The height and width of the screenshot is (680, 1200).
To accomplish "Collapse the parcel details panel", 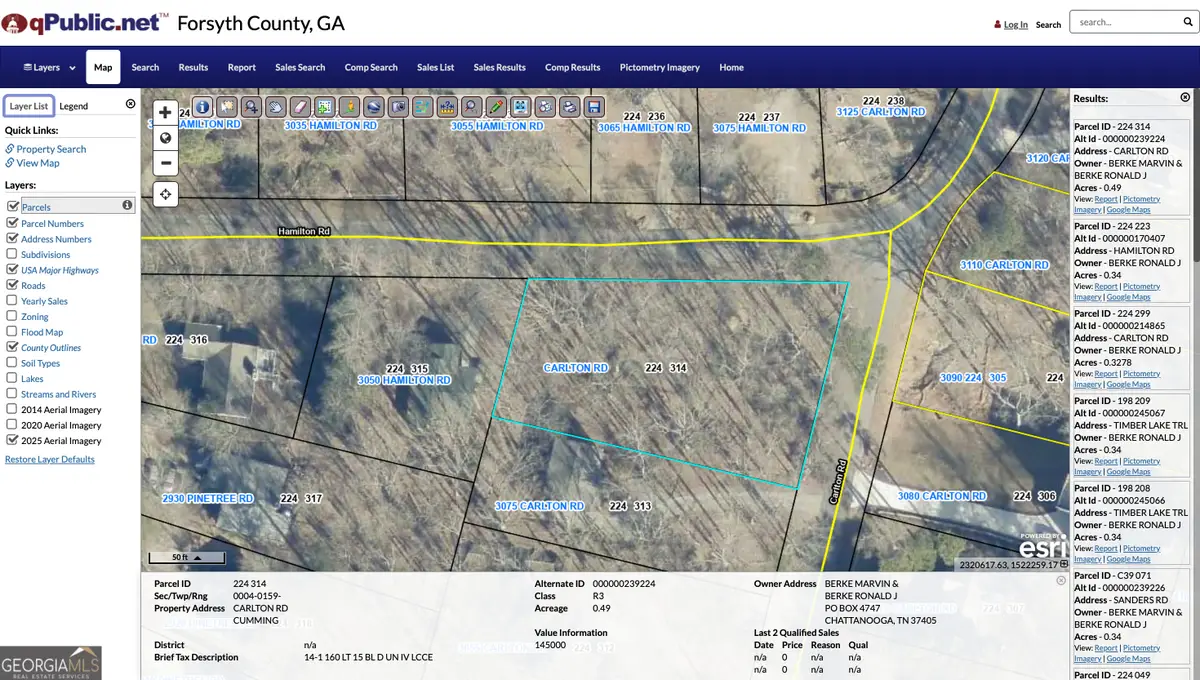I will coord(1060,580).
